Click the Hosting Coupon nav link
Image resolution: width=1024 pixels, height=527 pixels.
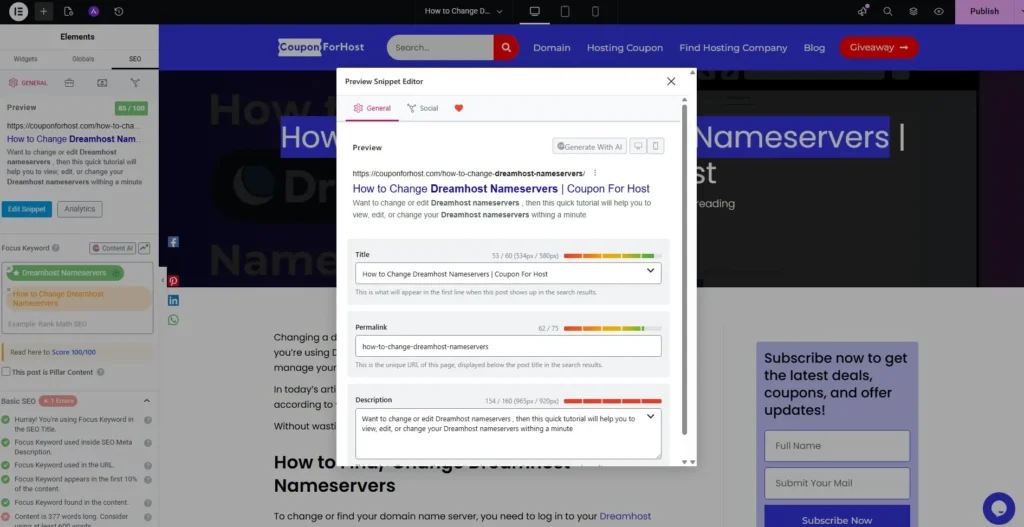click(x=625, y=48)
